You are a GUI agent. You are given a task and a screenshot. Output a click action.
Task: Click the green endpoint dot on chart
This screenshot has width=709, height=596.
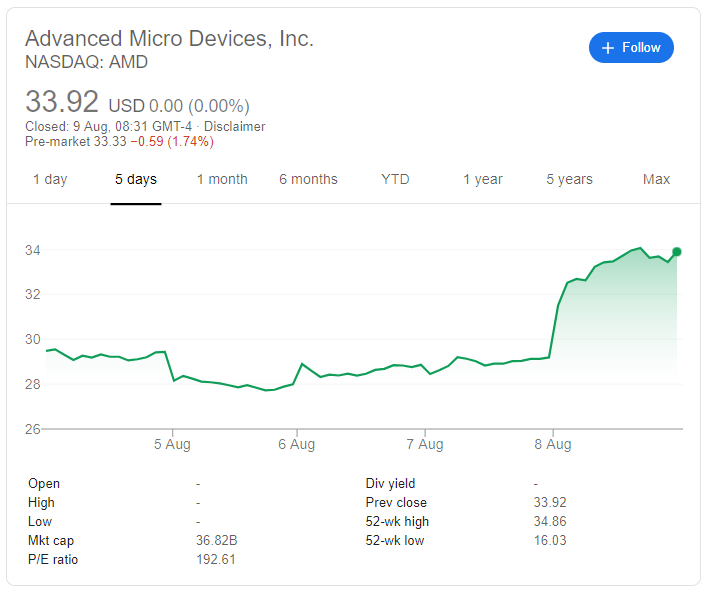pyautogui.click(x=676, y=252)
